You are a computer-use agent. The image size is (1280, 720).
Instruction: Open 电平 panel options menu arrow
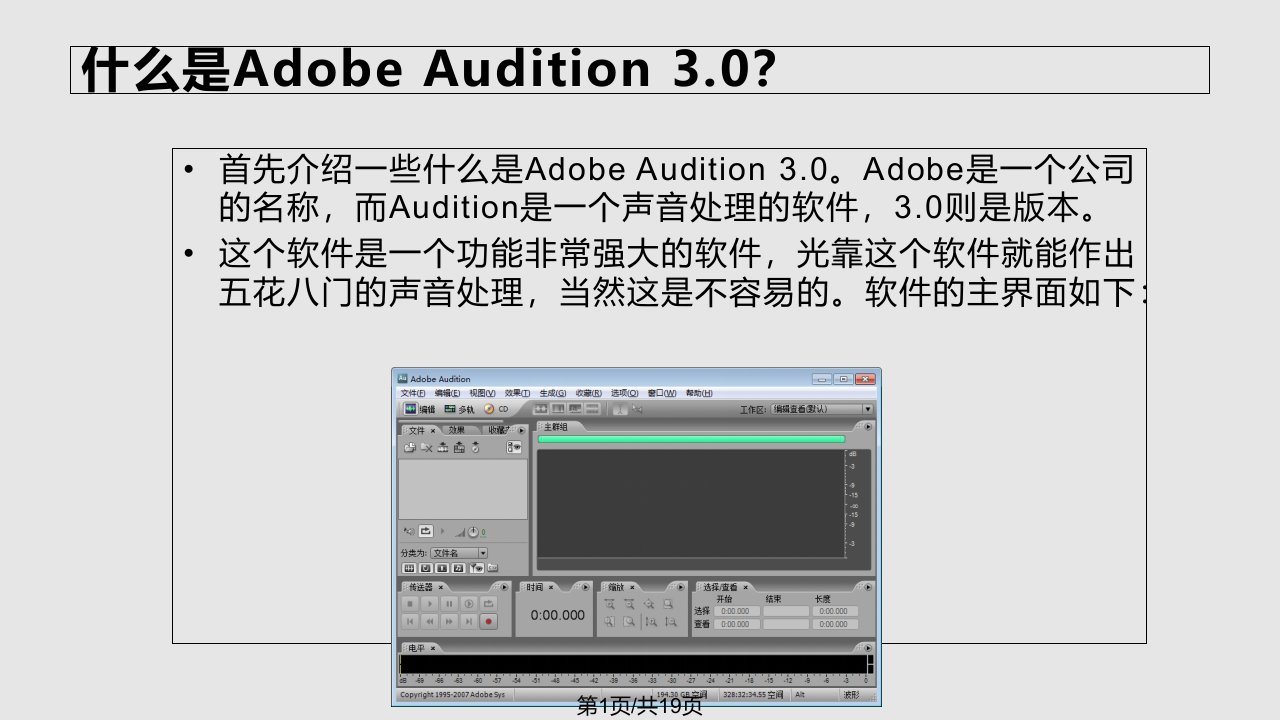pyautogui.click(x=867, y=647)
